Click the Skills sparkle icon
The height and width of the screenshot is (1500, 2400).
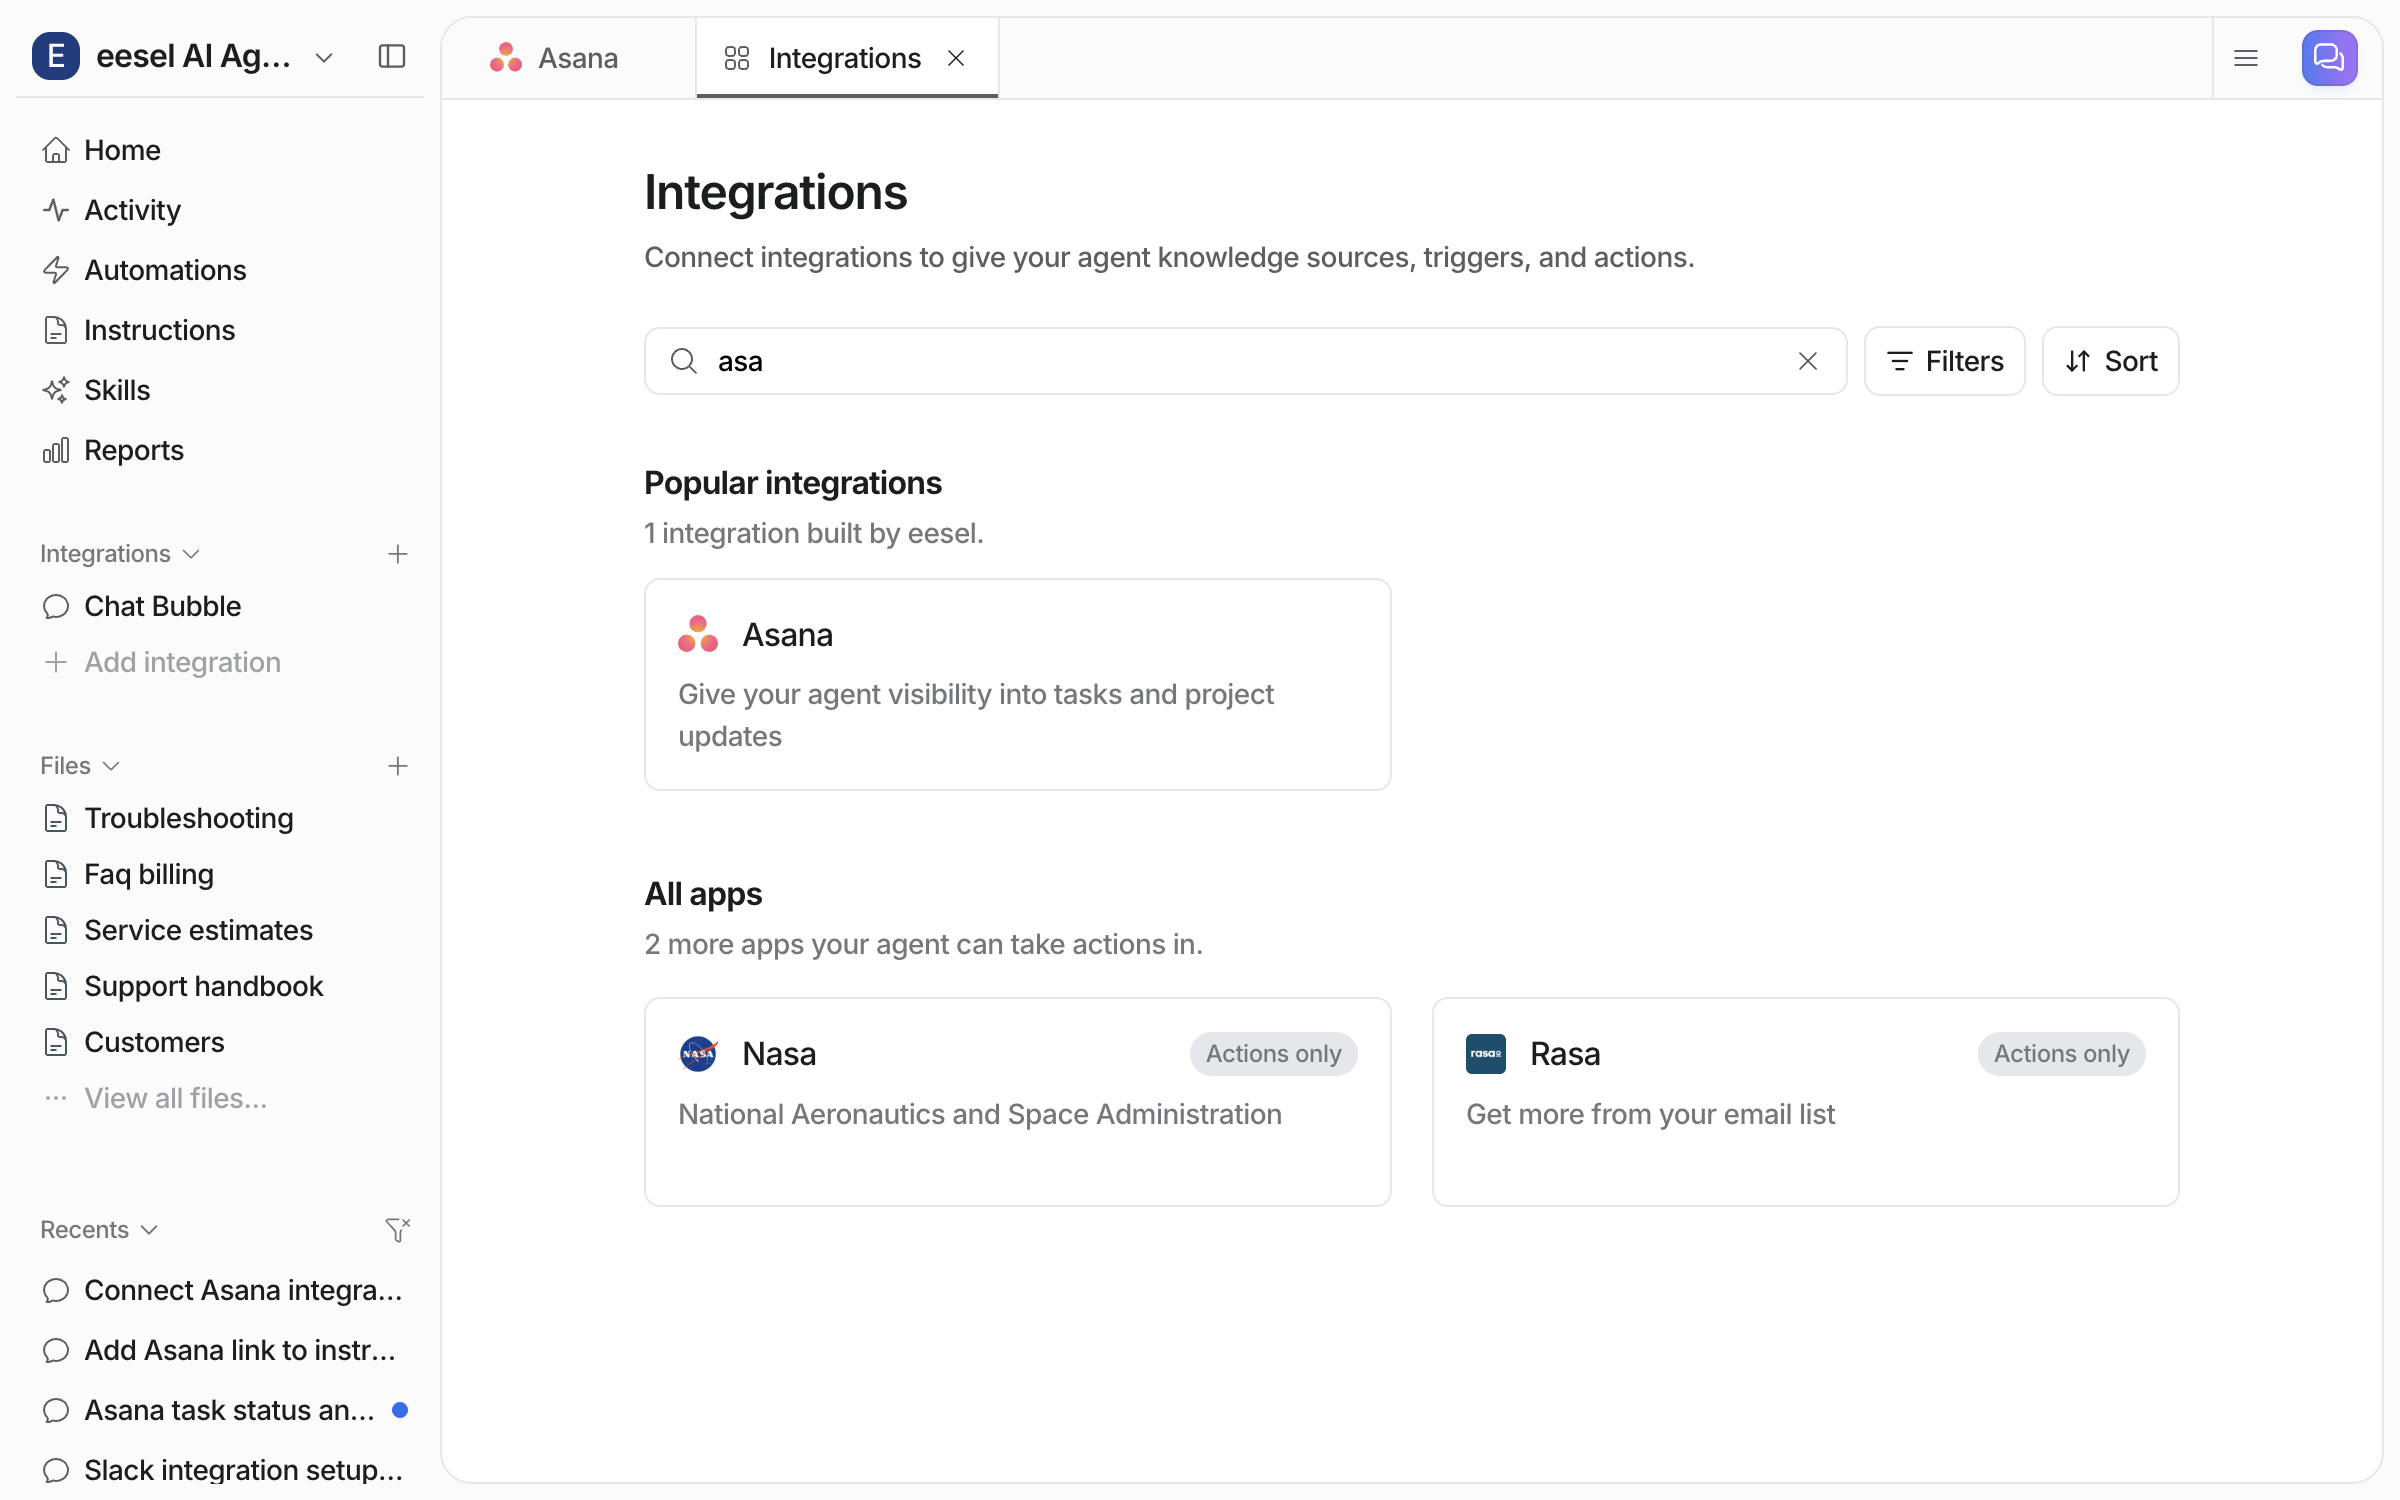pos(56,390)
